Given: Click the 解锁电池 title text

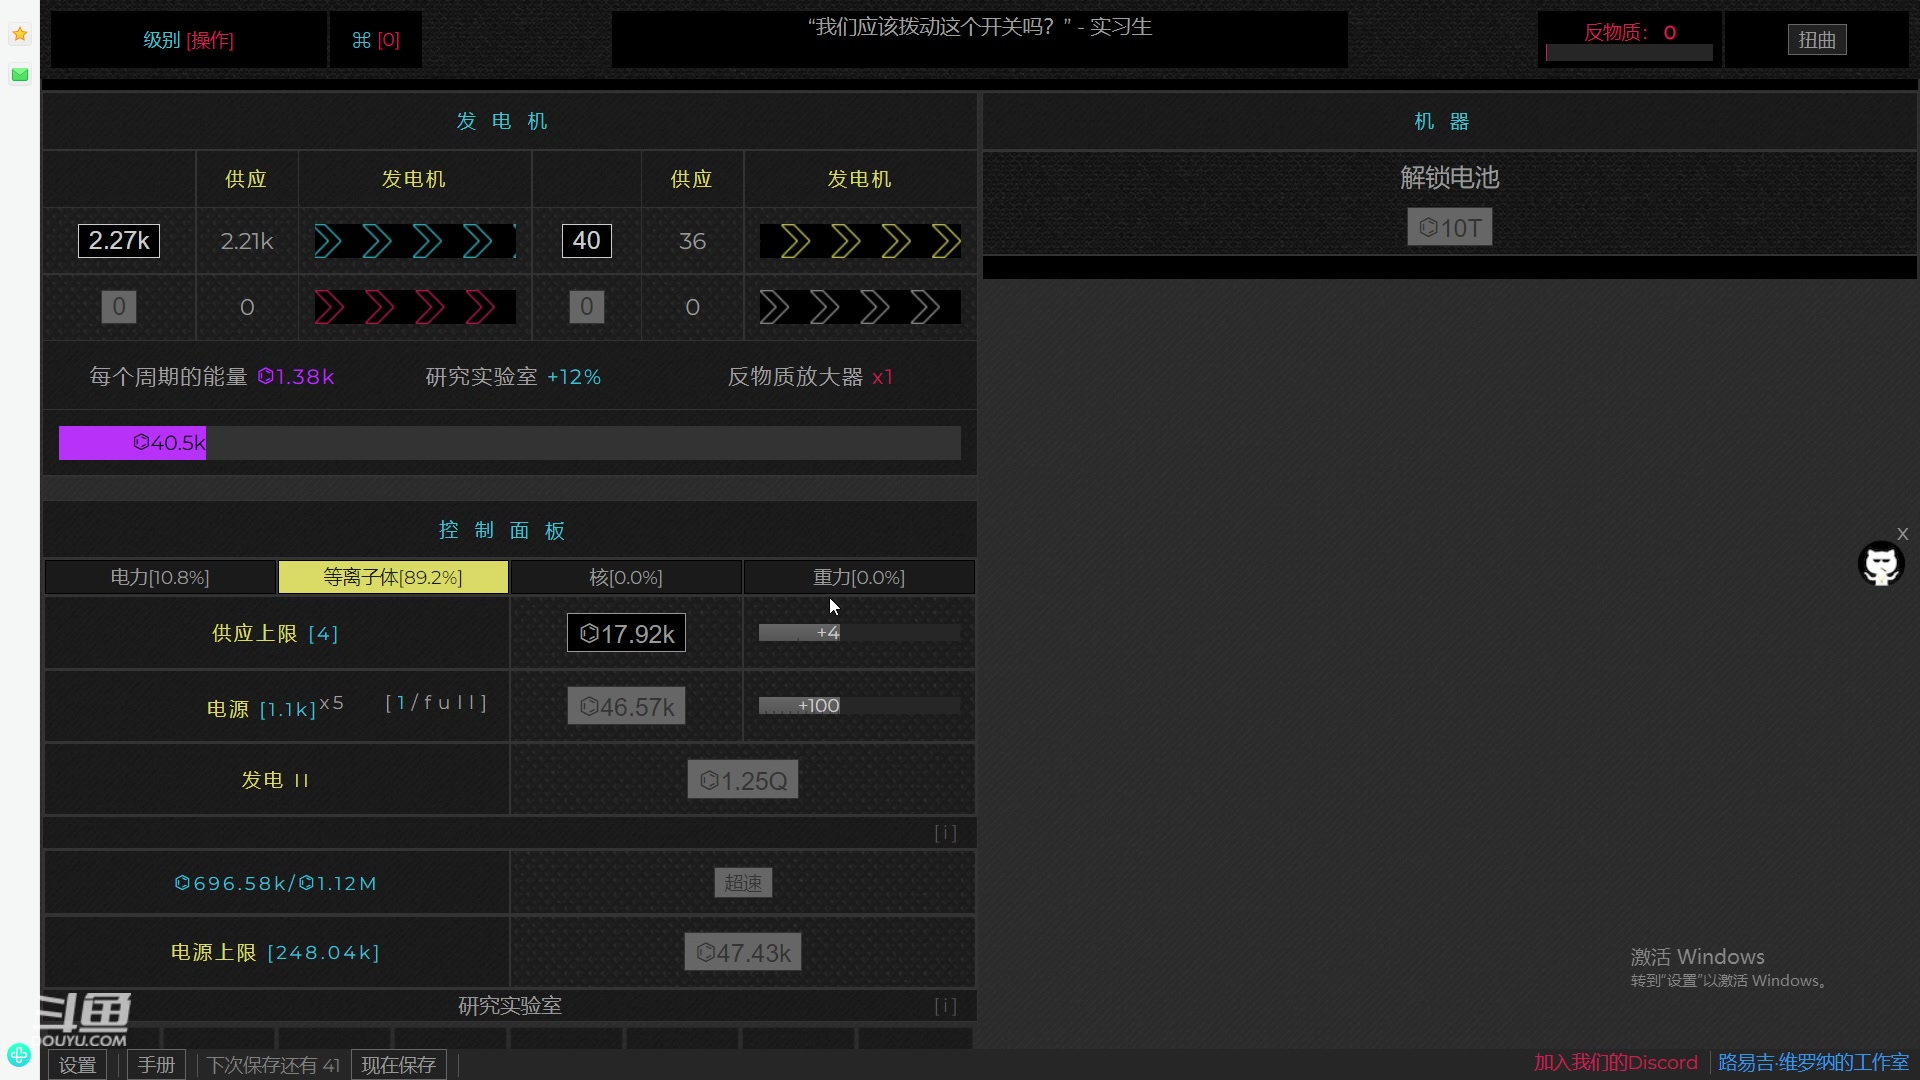Looking at the screenshot, I should coord(1450,178).
